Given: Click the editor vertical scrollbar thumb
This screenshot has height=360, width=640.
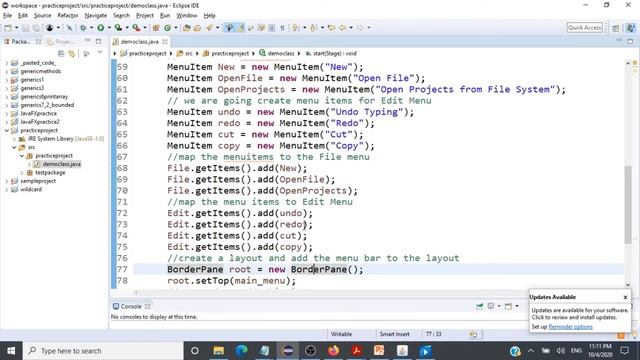Looking at the screenshot, I should pyautogui.click(x=628, y=205).
